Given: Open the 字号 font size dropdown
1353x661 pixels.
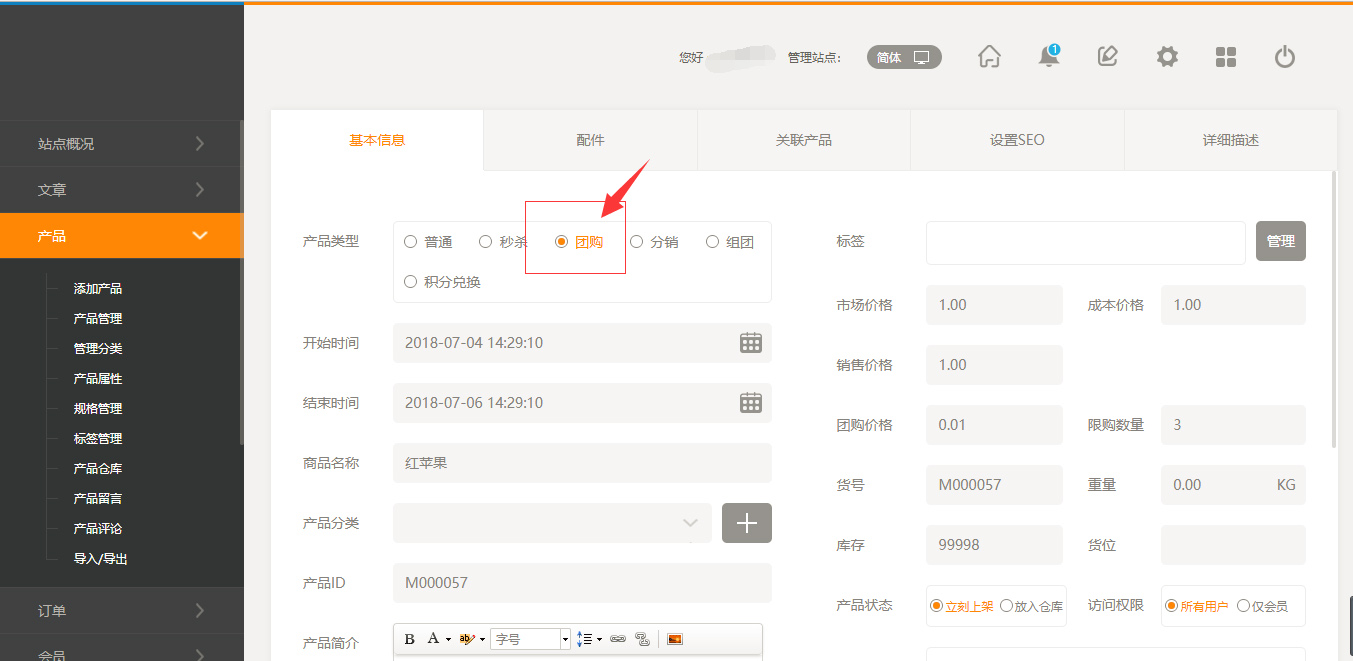Looking at the screenshot, I should [x=530, y=639].
